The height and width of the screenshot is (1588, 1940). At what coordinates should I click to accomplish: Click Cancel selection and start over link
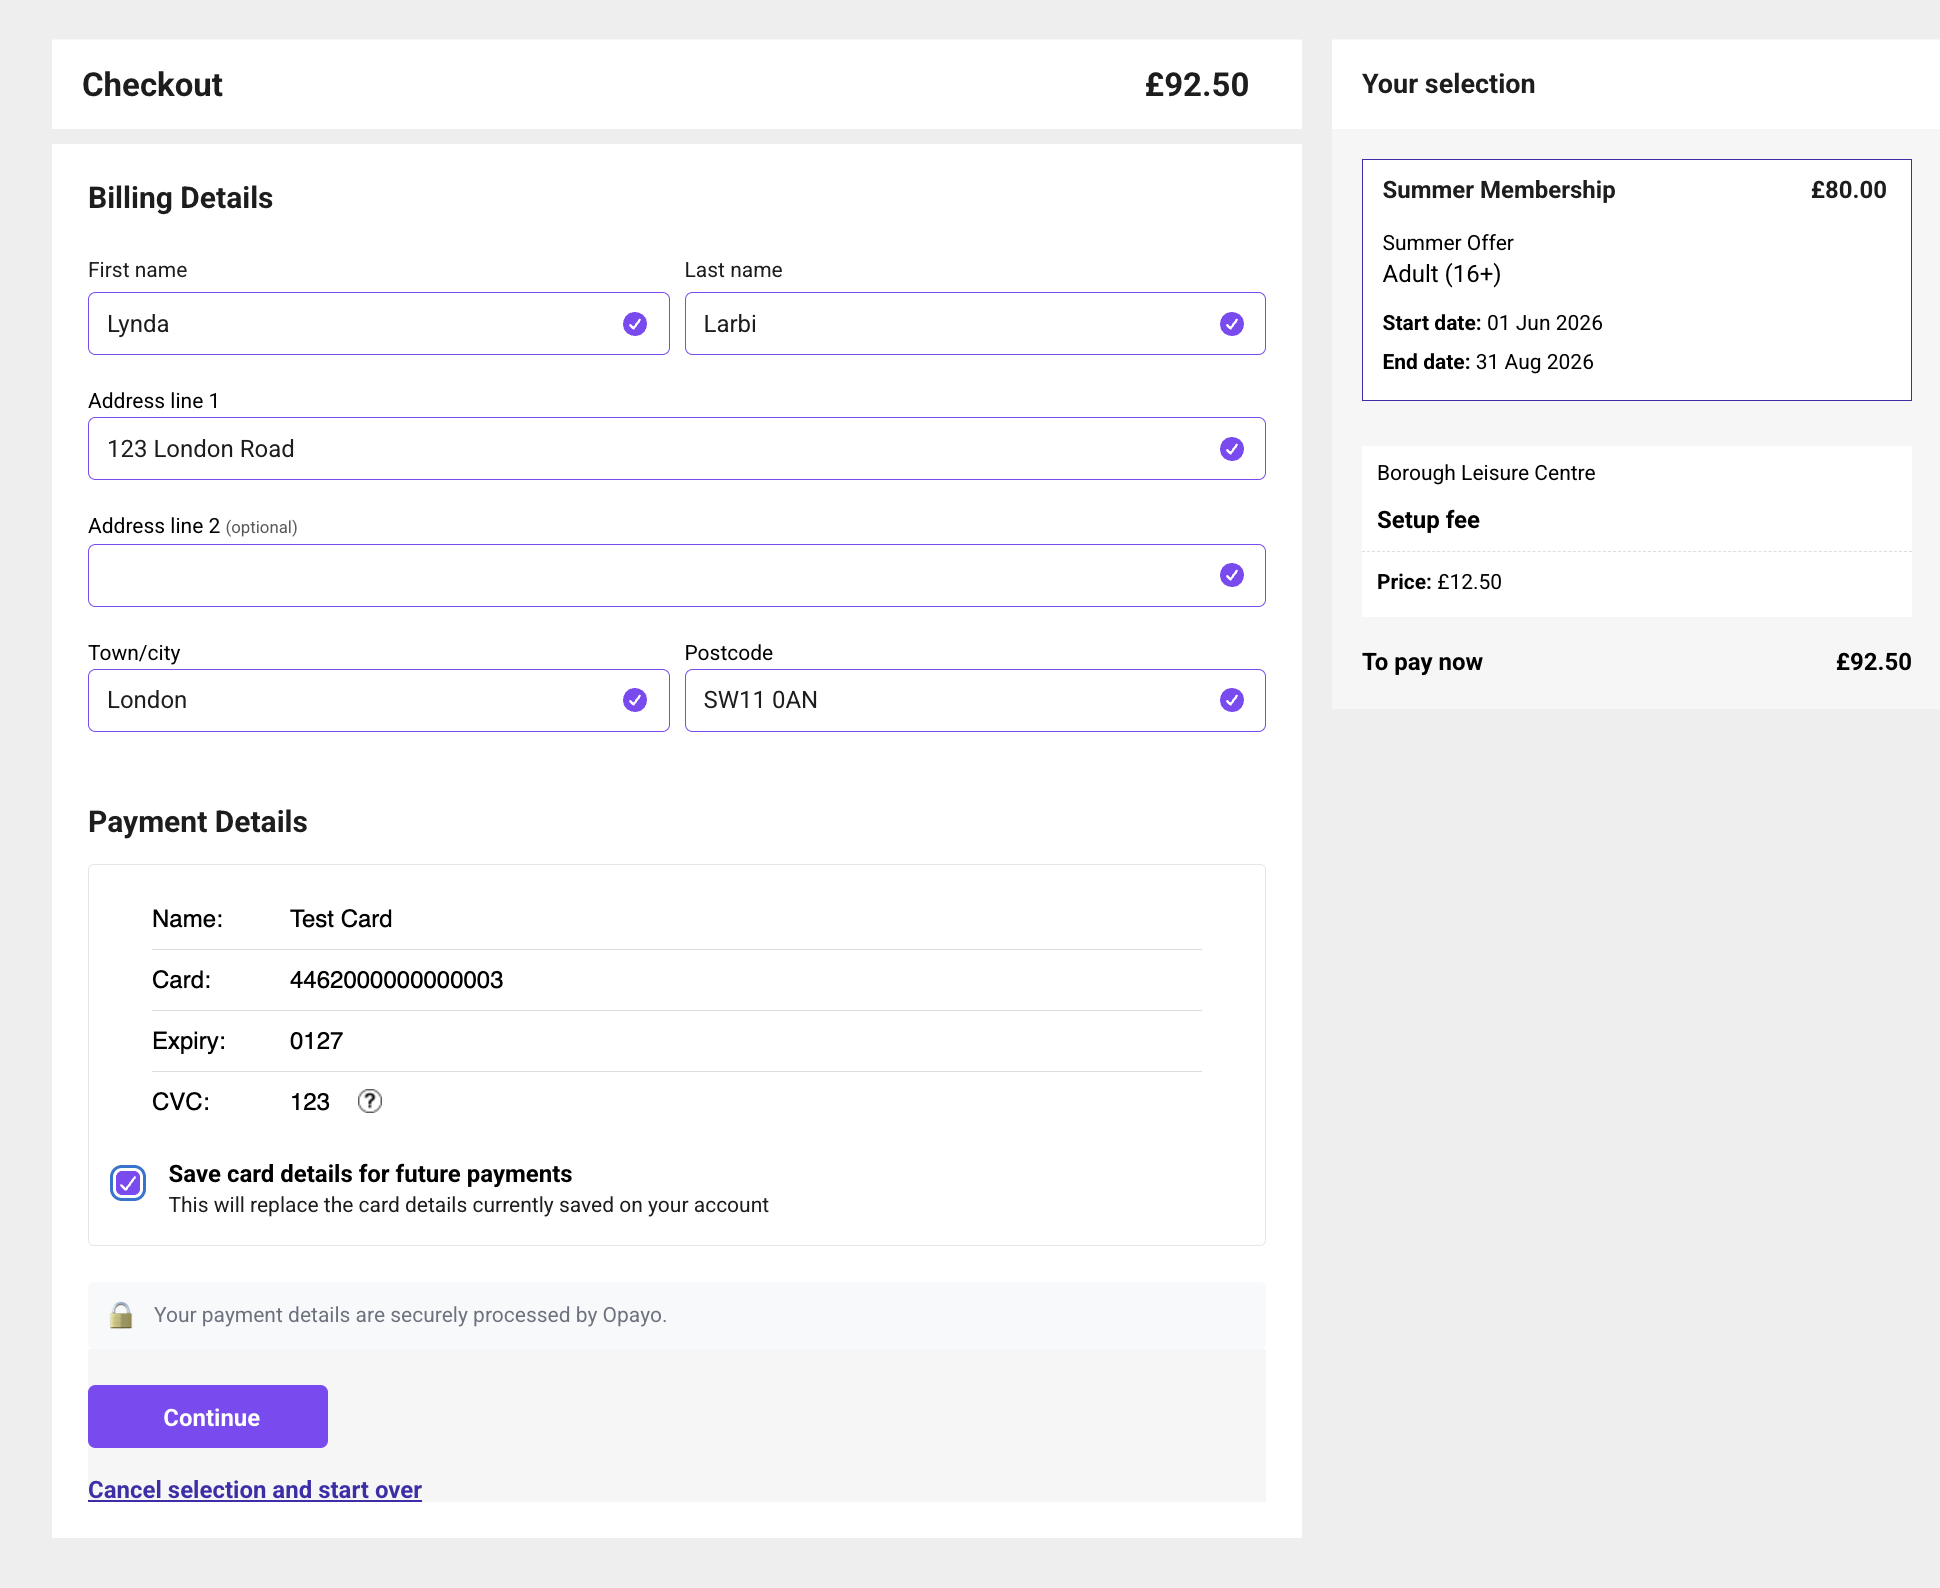[x=255, y=1490]
